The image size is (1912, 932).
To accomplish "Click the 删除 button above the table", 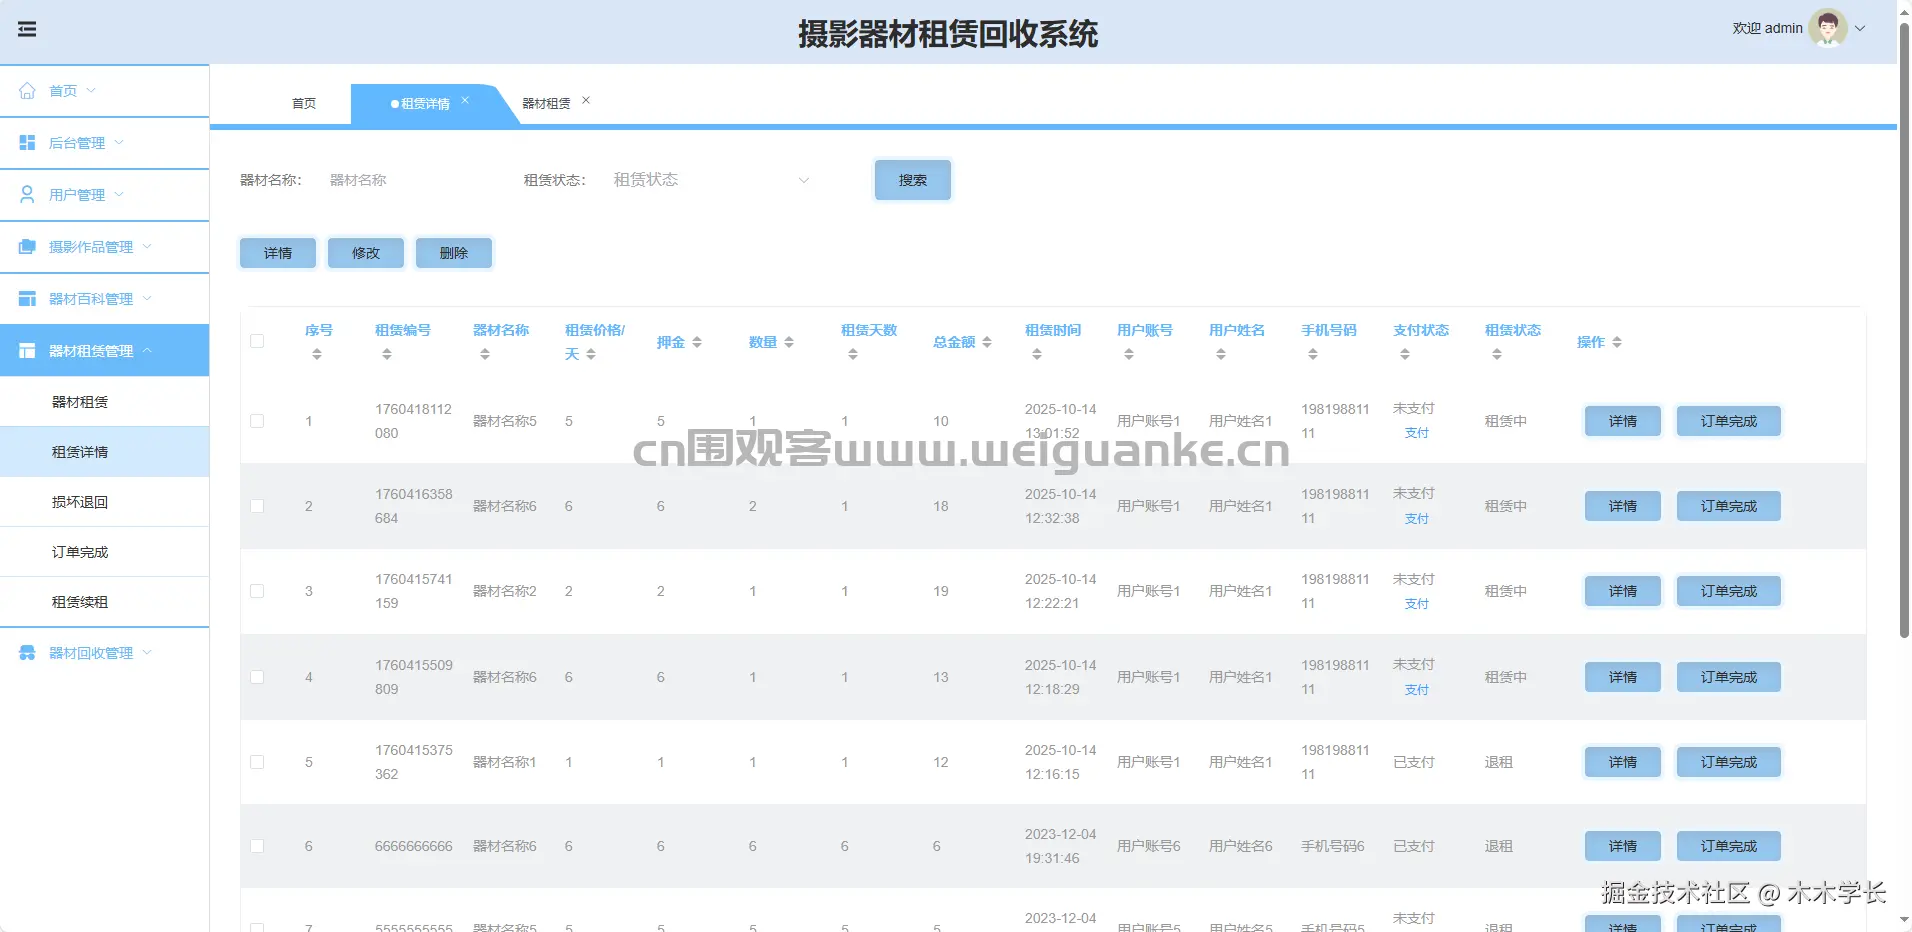I will click(454, 253).
